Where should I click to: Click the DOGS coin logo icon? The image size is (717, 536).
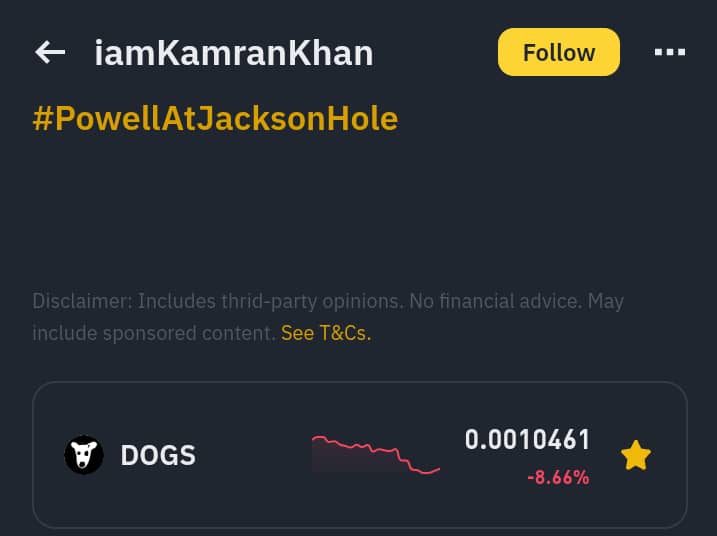point(84,455)
